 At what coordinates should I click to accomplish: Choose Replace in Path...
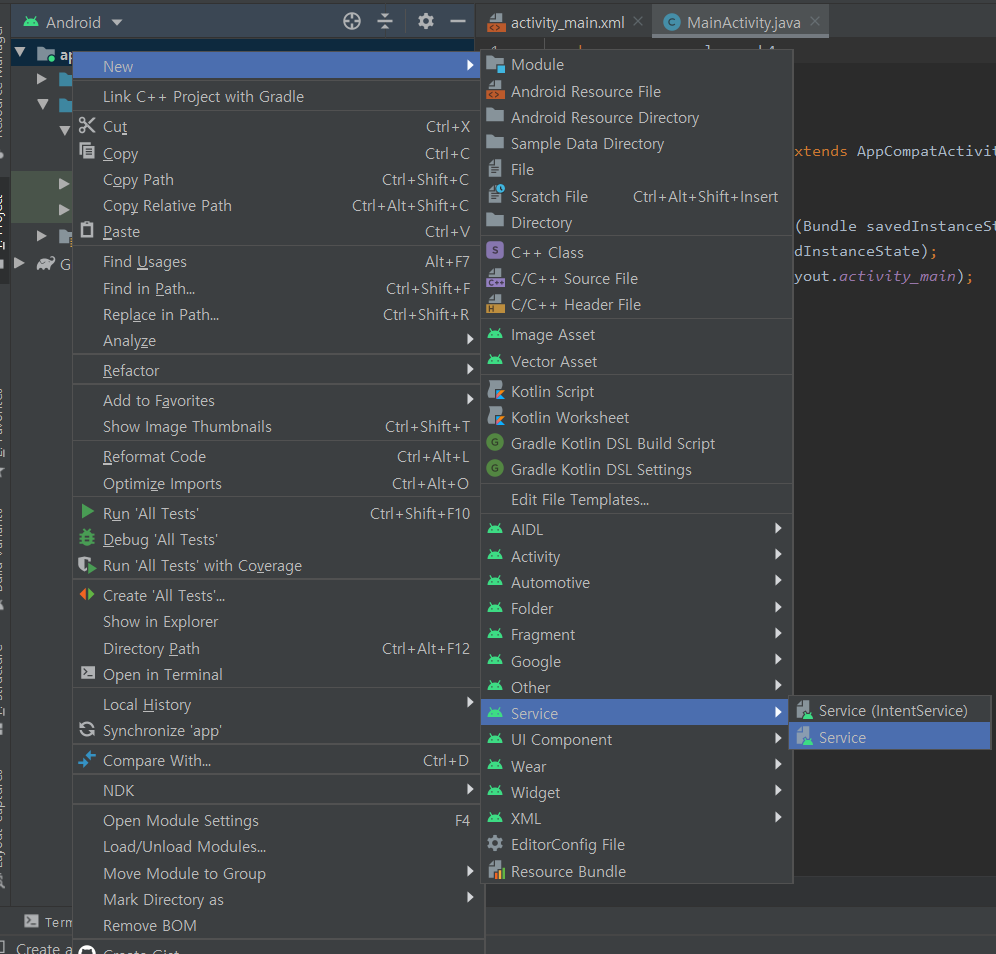tap(276, 314)
